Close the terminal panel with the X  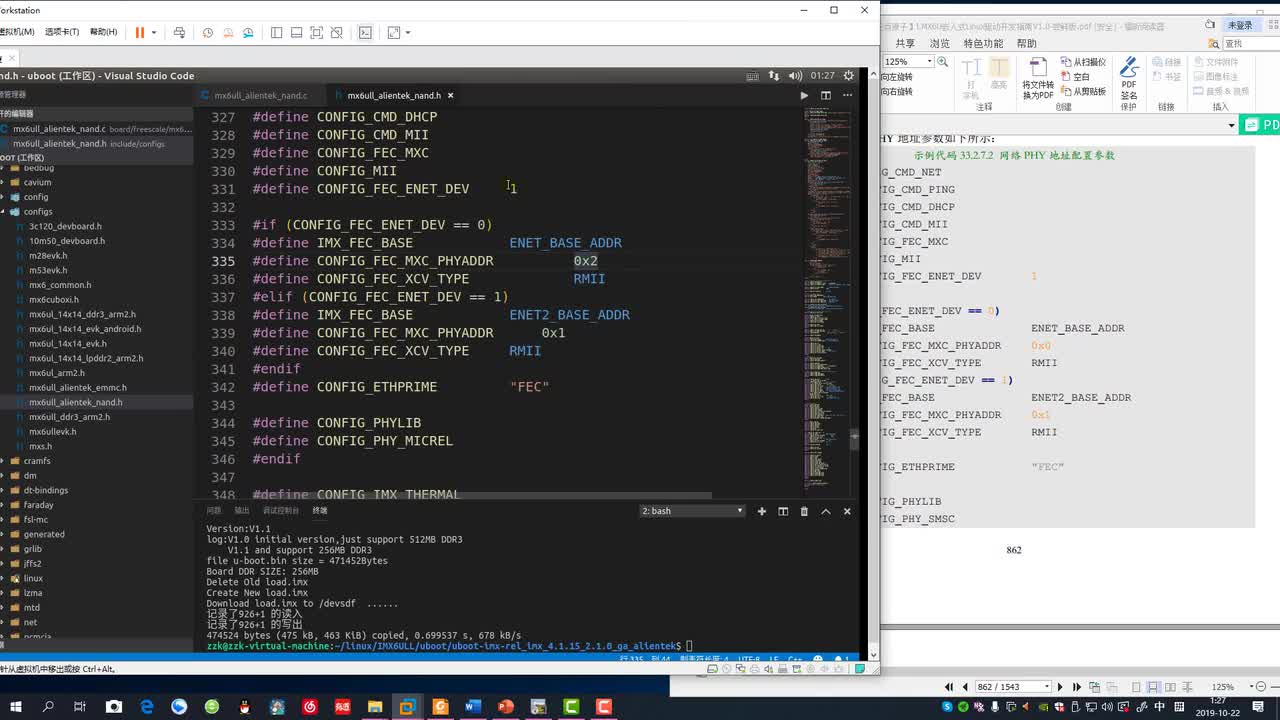pos(847,511)
